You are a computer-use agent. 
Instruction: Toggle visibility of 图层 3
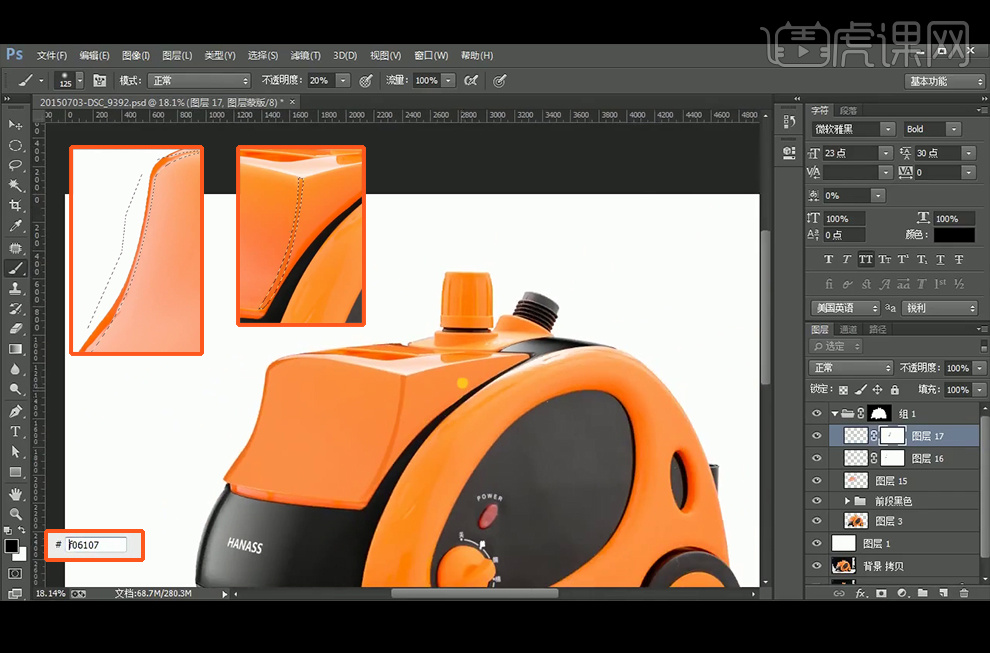tap(817, 521)
